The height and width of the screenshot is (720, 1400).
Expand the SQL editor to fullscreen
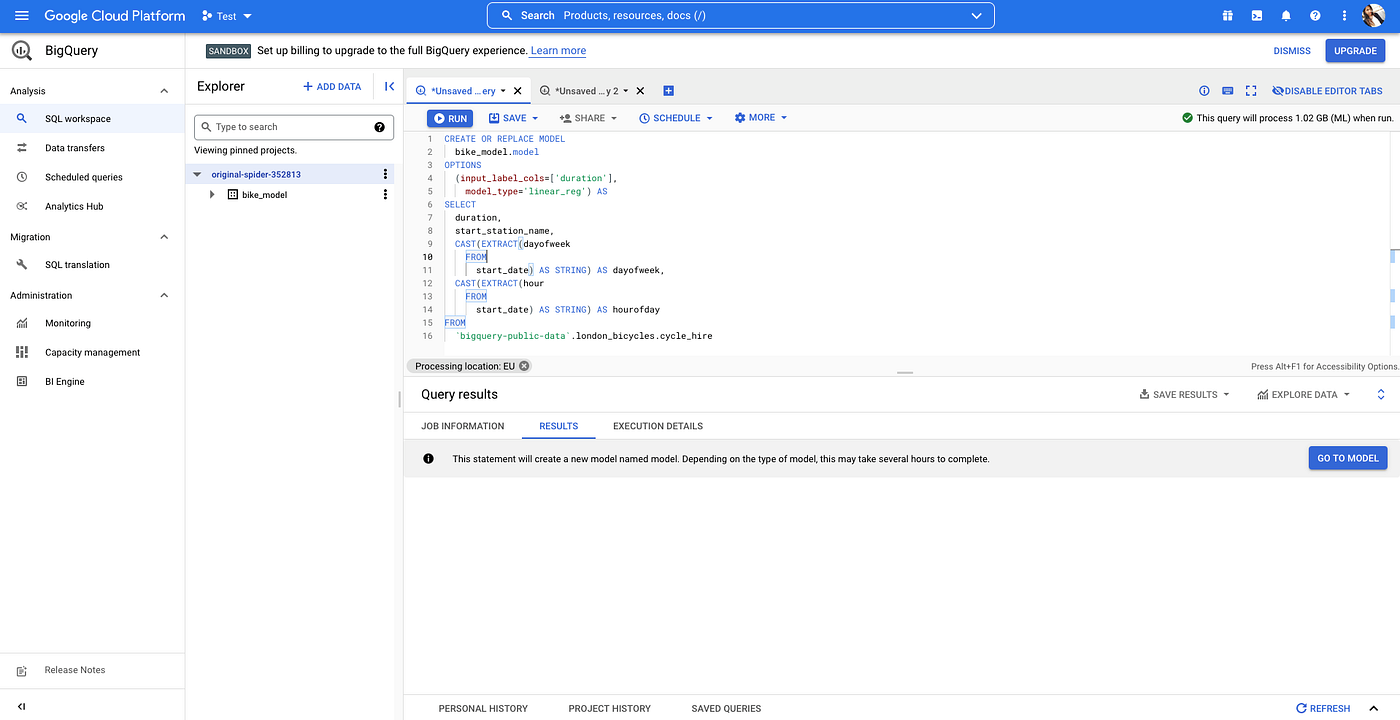(1250, 90)
